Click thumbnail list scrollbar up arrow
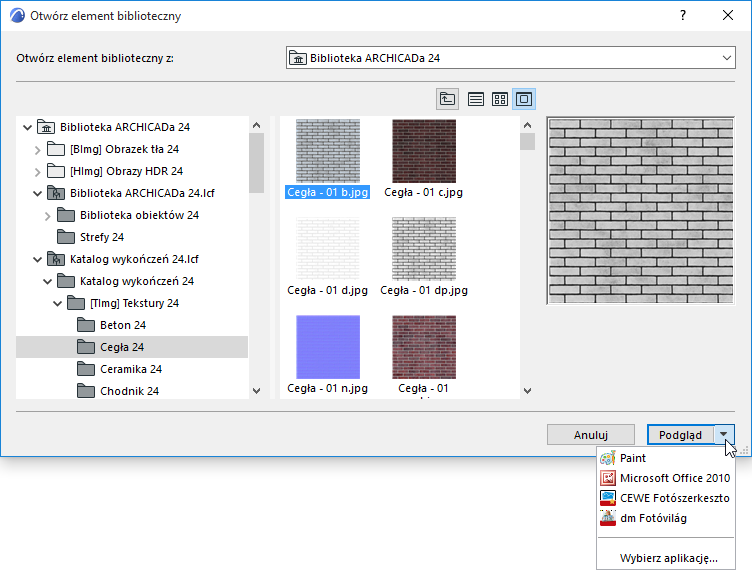This screenshot has width=752, height=570. tap(528, 126)
